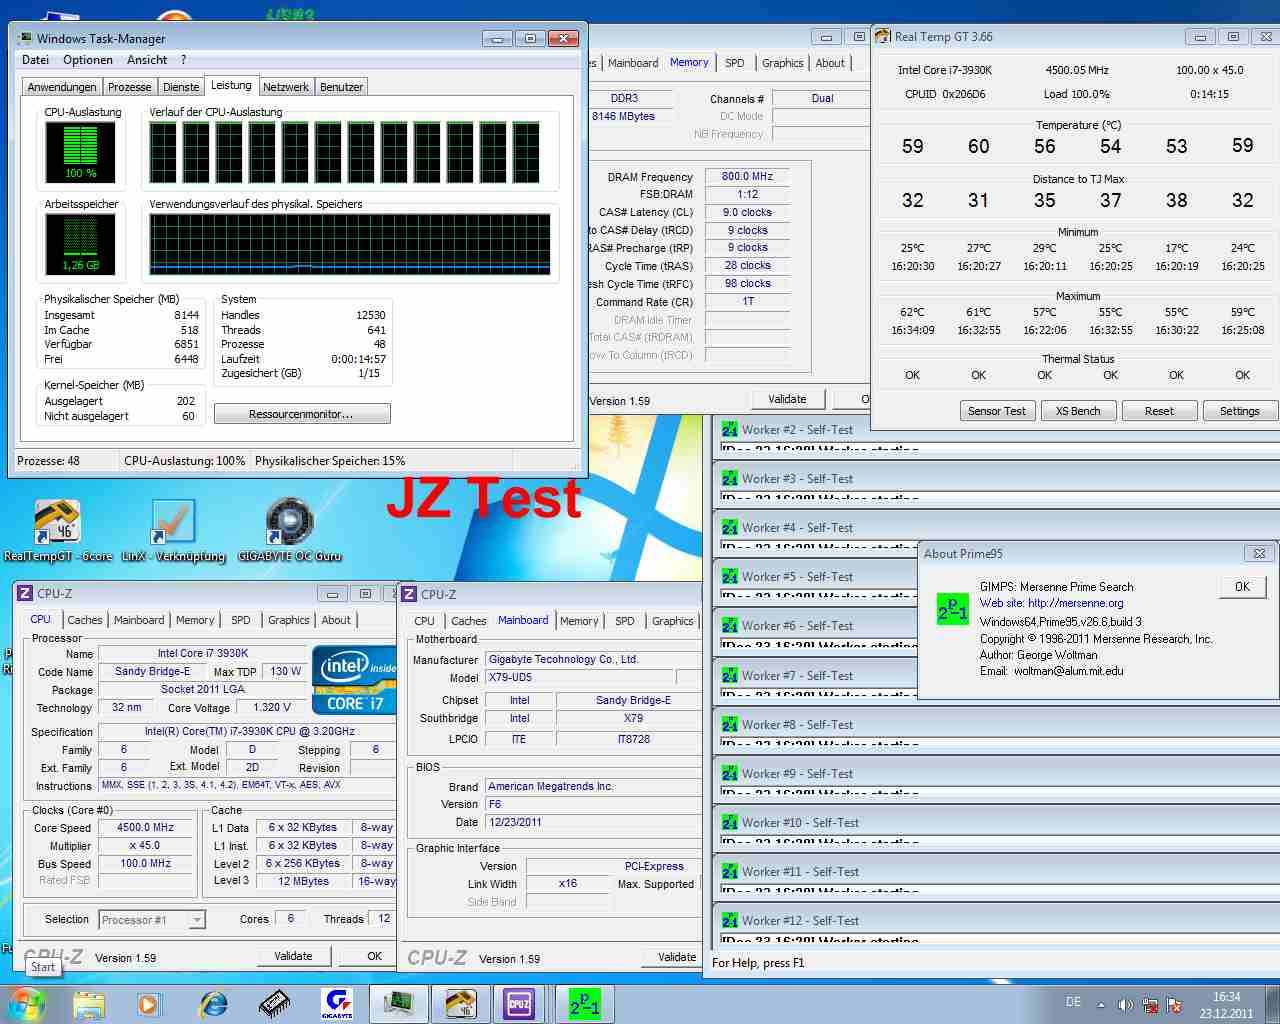Select SPD tab in CPU-Z Mainboard window

(x=625, y=621)
